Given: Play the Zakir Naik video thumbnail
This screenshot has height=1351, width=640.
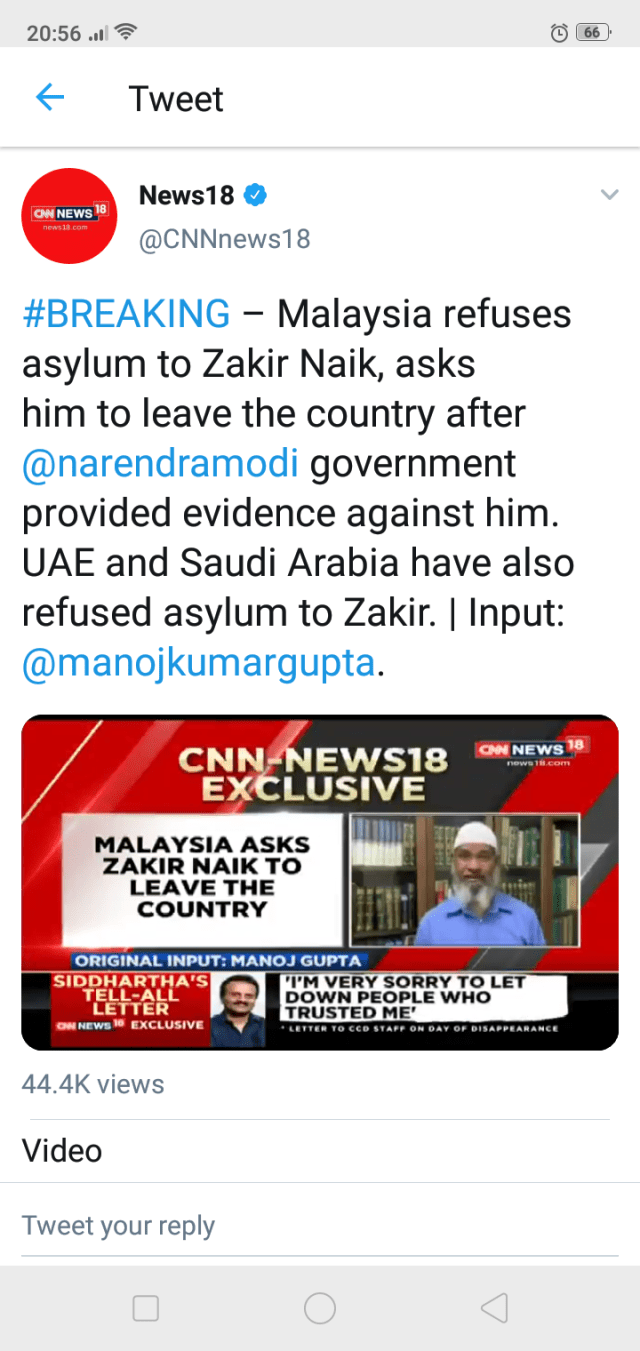Looking at the screenshot, I should click(320, 882).
